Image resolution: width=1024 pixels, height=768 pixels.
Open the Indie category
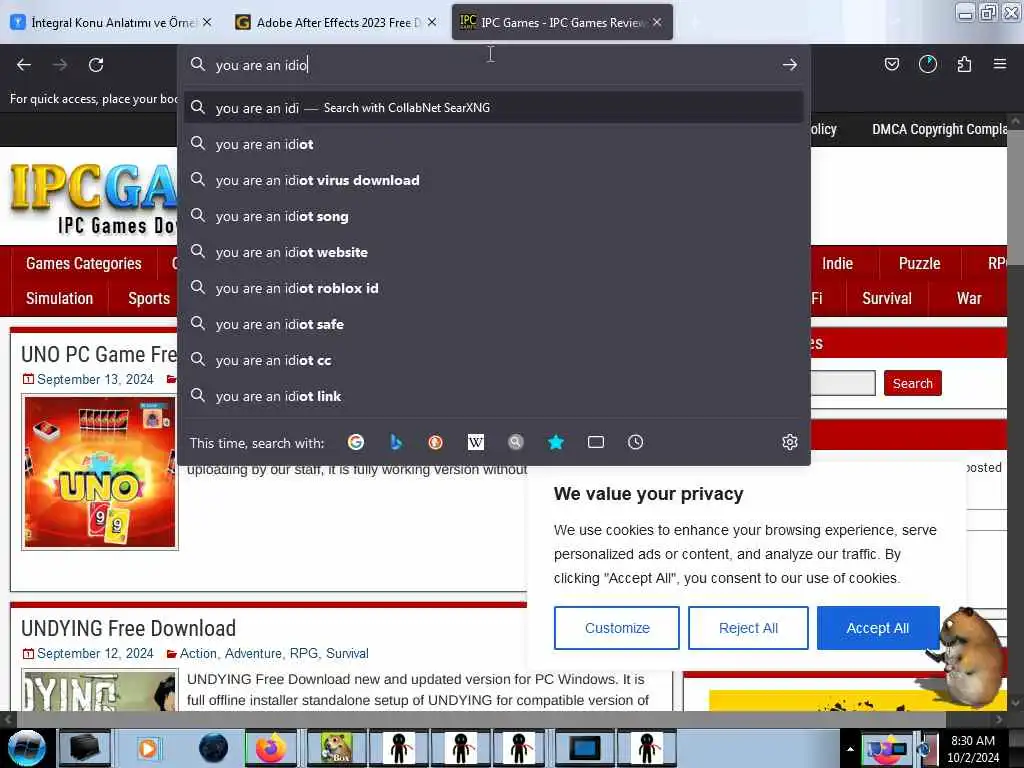coord(837,263)
